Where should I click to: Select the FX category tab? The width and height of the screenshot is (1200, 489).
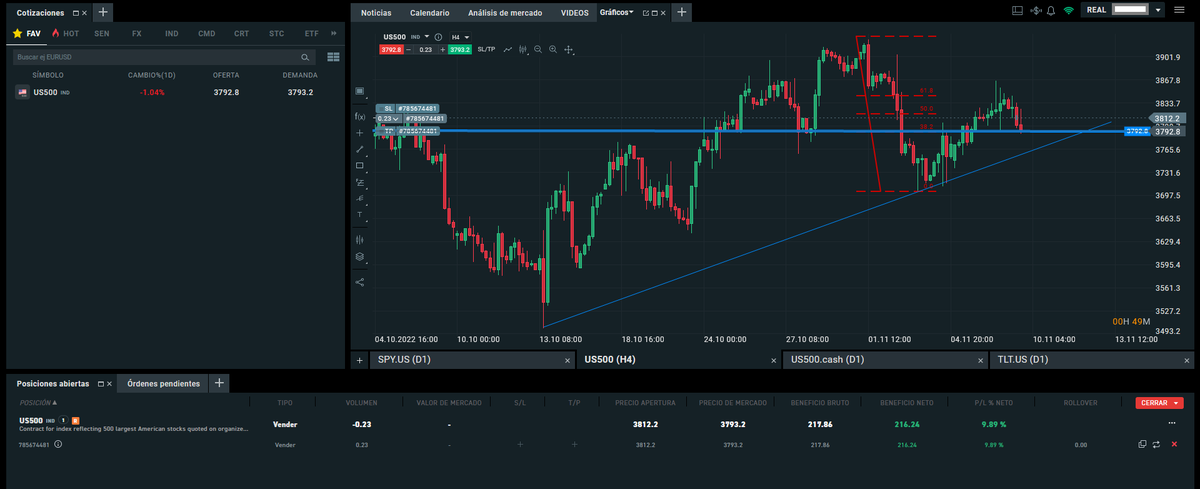137,33
